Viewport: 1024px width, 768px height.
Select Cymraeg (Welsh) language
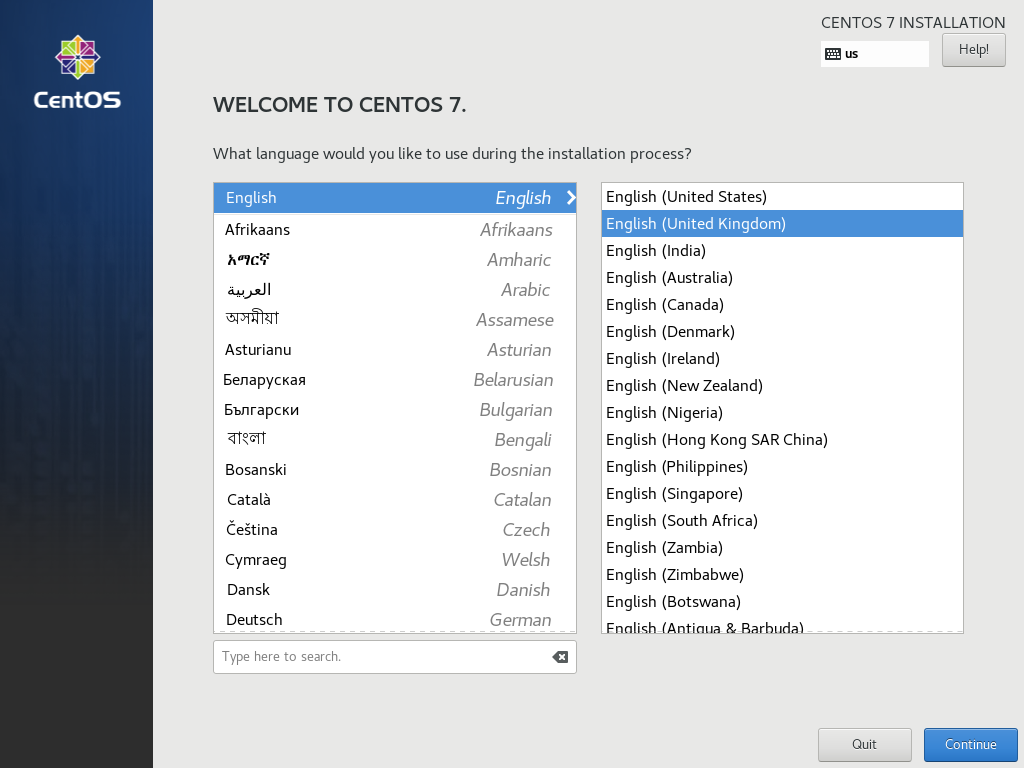coord(394,560)
